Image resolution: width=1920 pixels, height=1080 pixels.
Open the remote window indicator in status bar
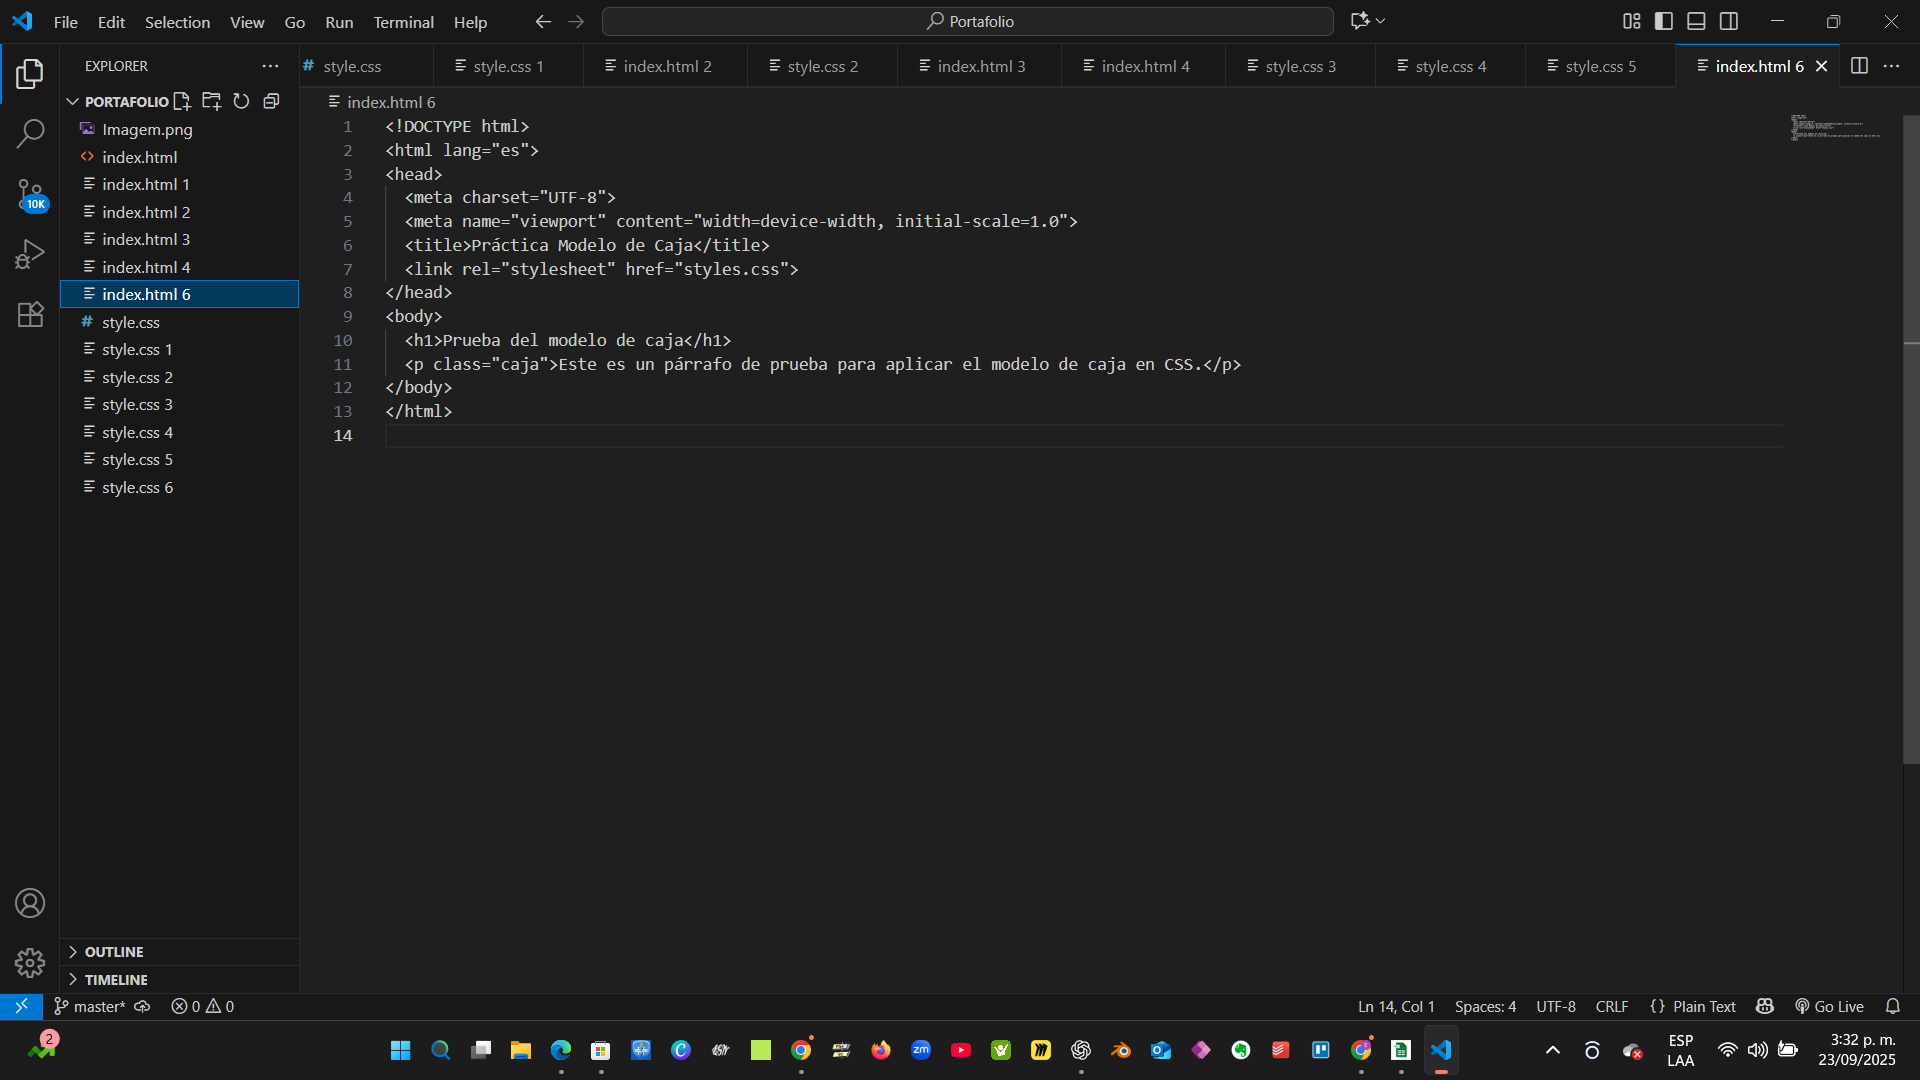[x=21, y=1006]
